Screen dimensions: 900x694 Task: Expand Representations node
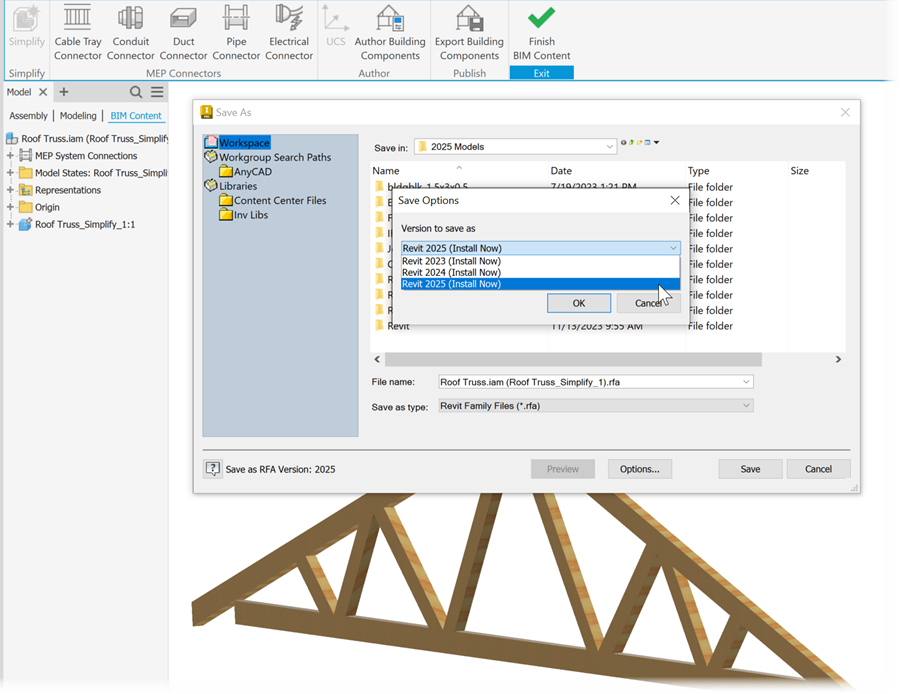10,190
